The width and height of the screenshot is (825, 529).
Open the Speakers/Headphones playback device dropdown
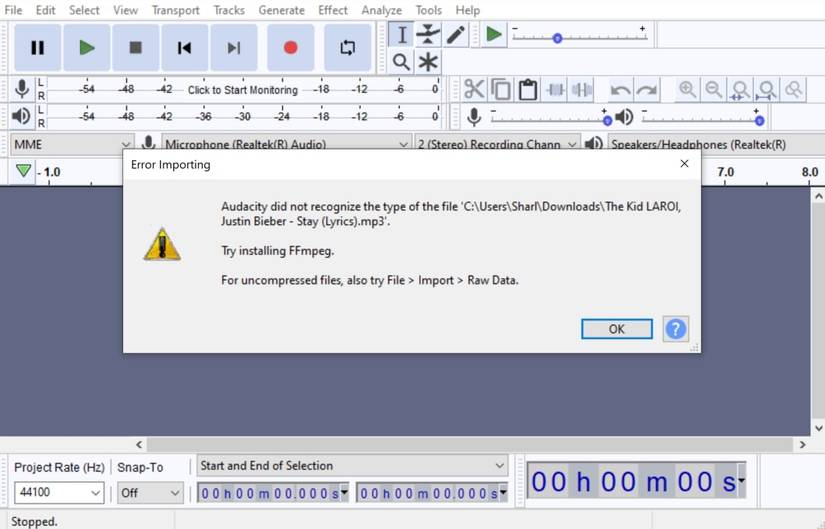716,144
